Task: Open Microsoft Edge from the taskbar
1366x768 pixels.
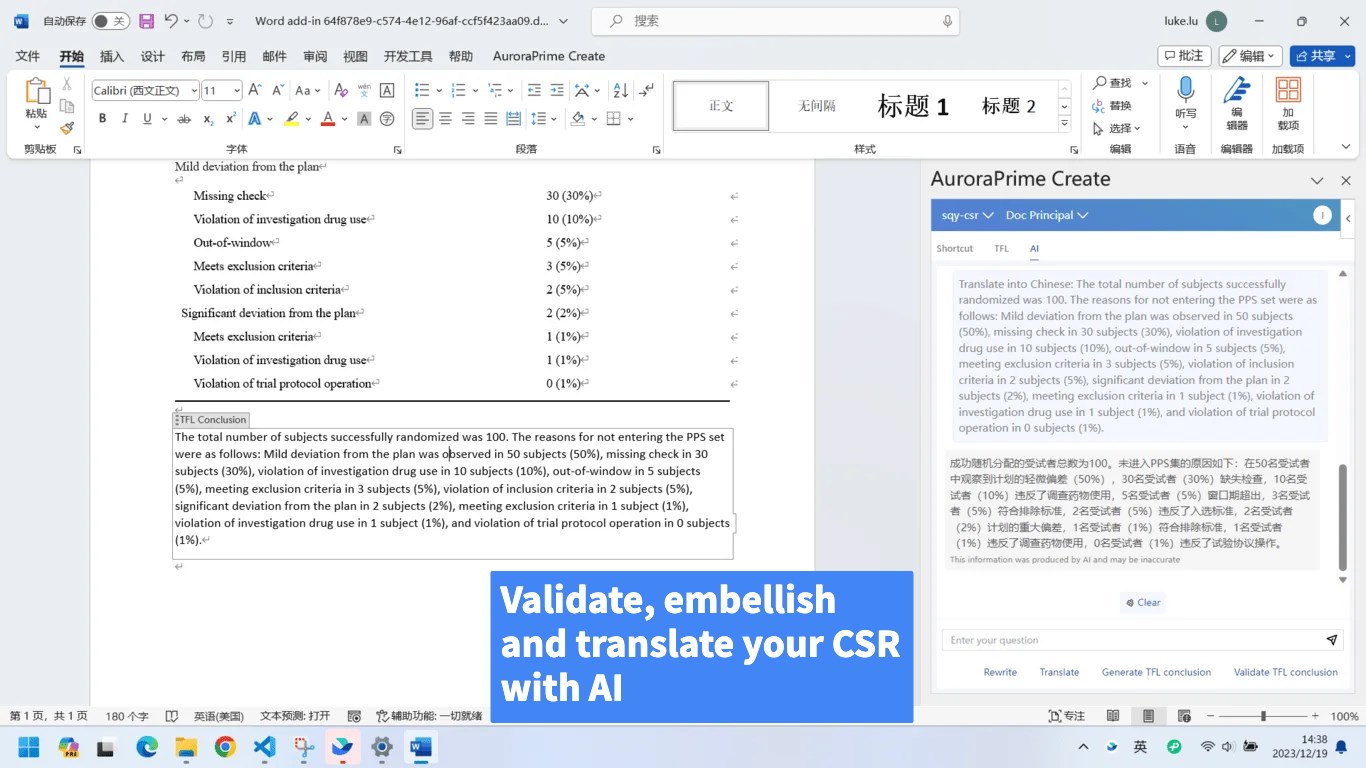Action: tap(147, 747)
